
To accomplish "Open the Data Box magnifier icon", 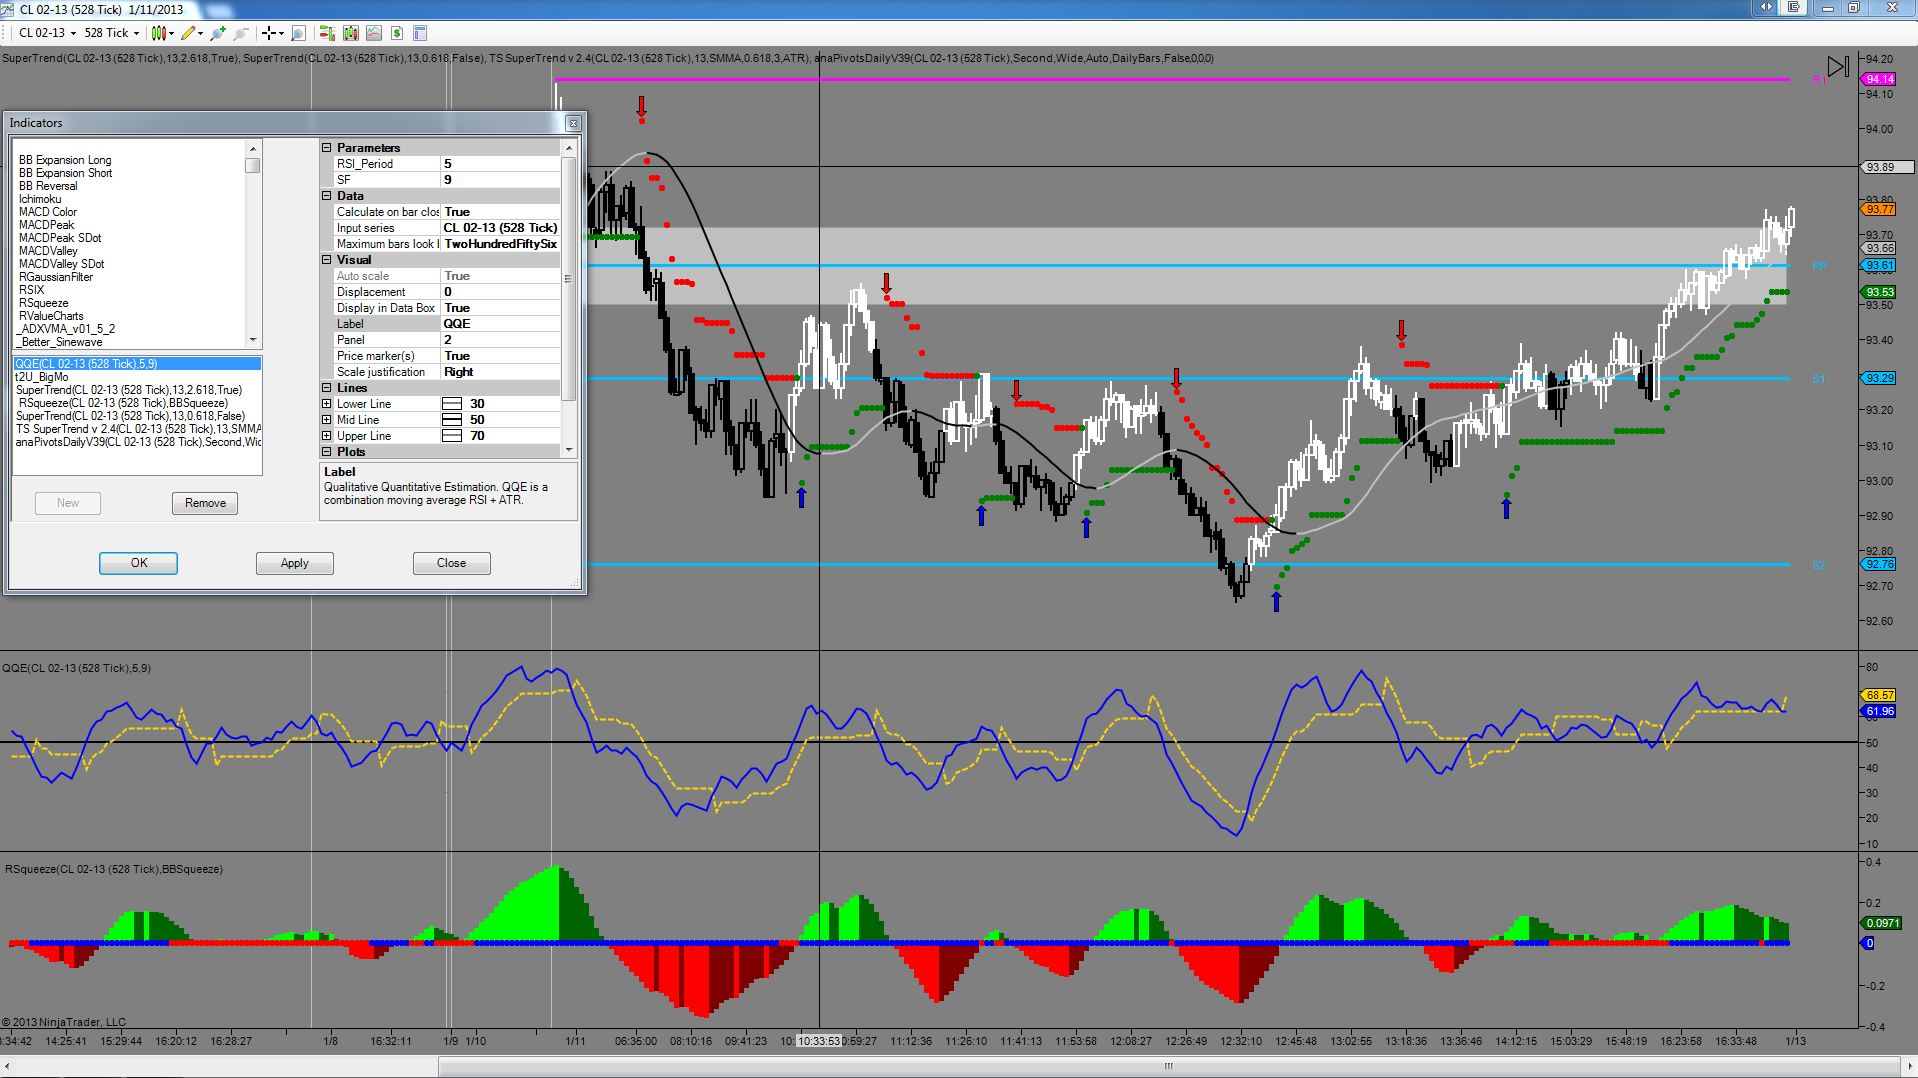I will pos(298,33).
